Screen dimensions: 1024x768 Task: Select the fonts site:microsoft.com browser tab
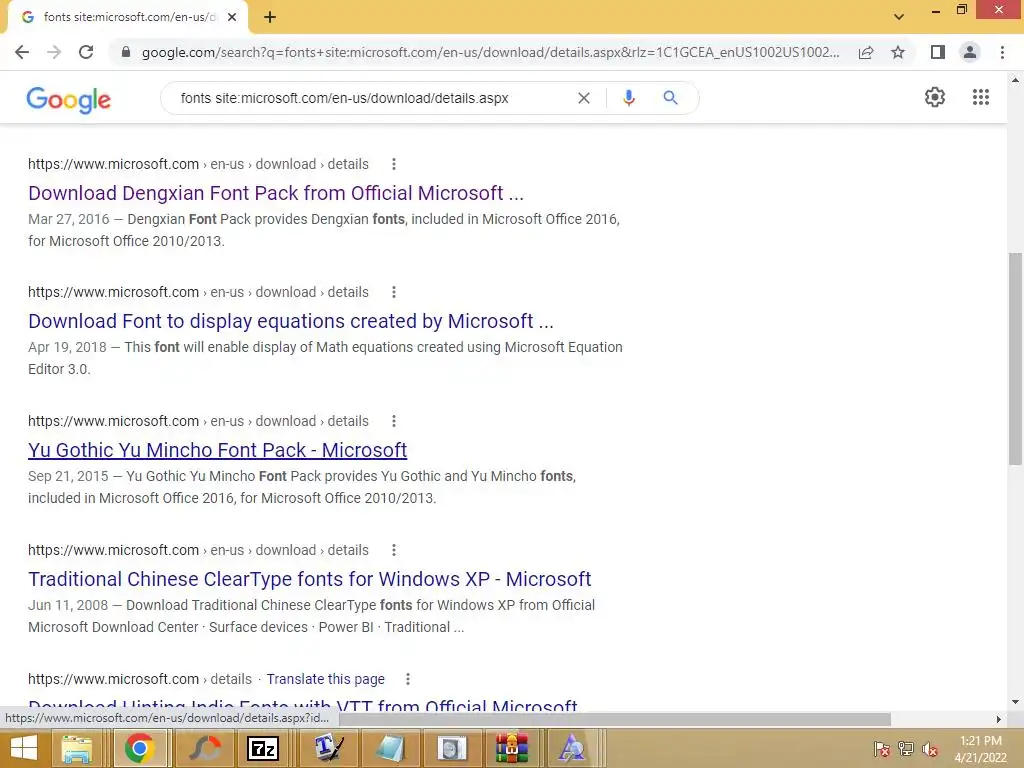[x=127, y=18]
